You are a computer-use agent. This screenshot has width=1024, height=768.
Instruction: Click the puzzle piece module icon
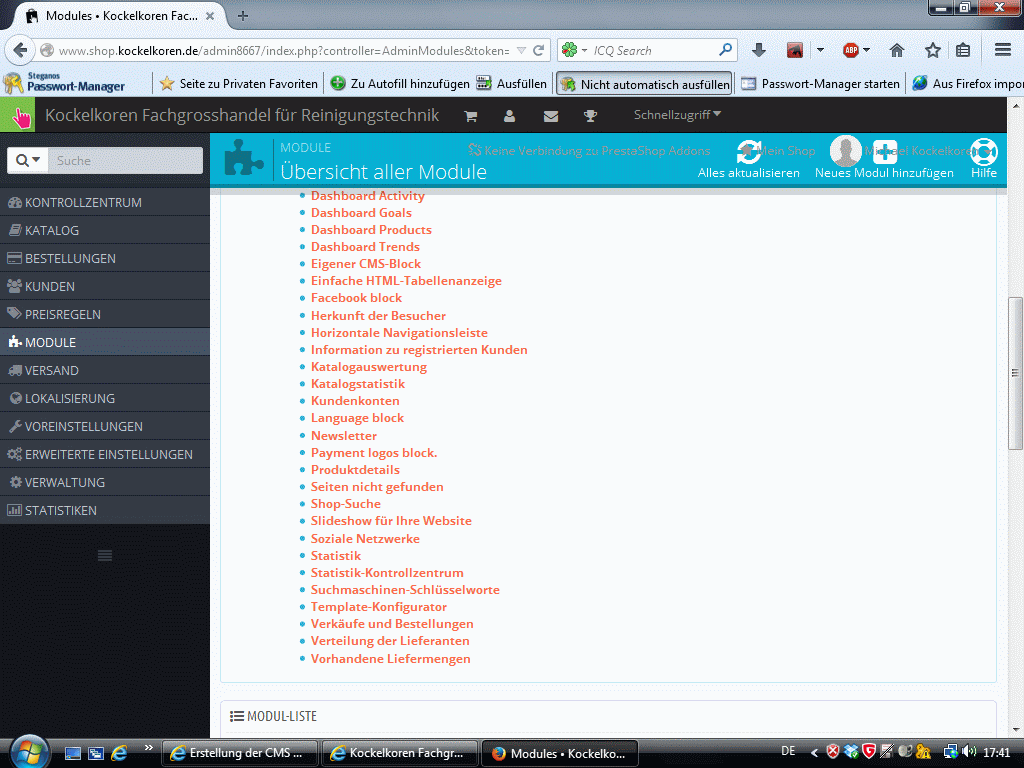click(x=244, y=158)
